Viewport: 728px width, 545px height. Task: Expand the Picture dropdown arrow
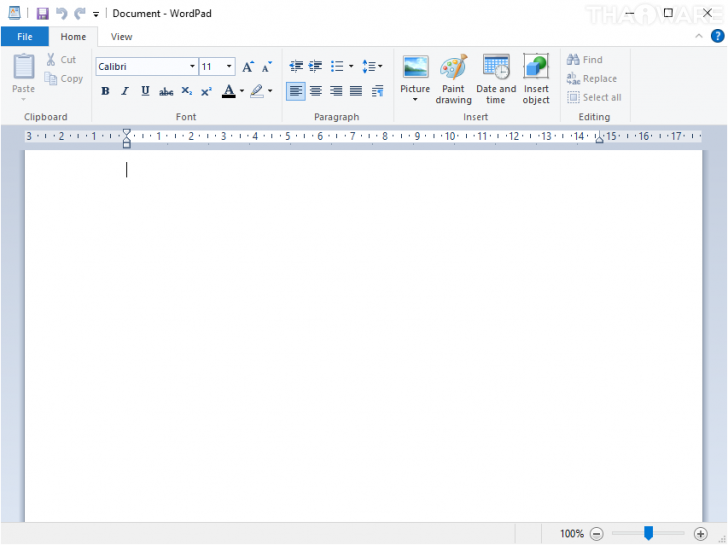(415, 99)
